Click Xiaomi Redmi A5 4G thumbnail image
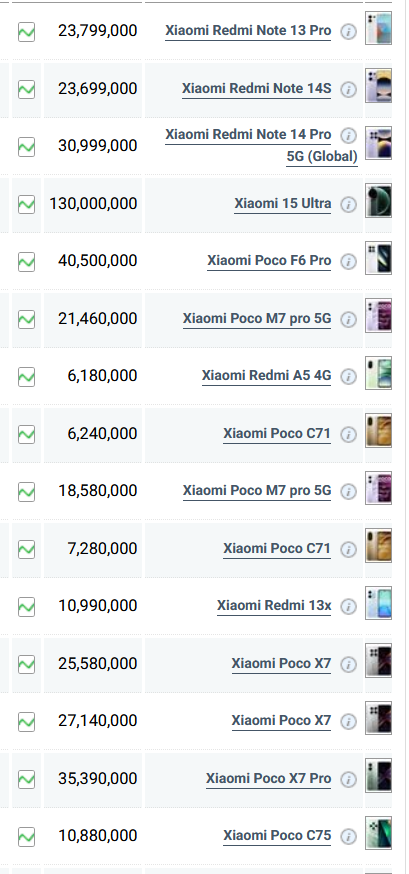Viewport: 409px width, 874px height. coord(378,373)
